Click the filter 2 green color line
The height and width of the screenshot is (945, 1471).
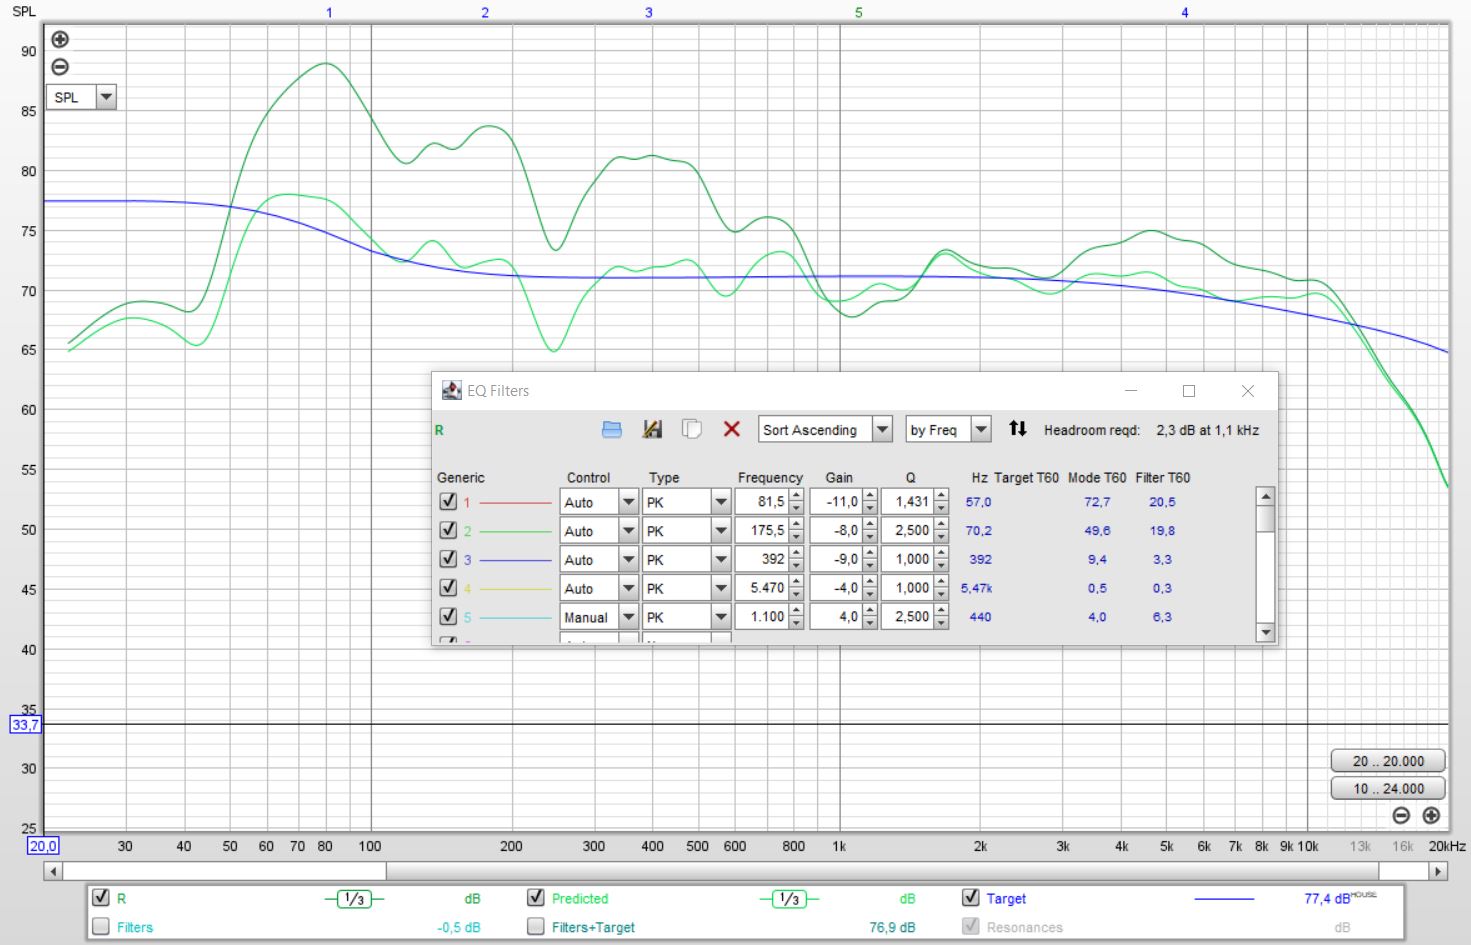(x=515, y=531)
